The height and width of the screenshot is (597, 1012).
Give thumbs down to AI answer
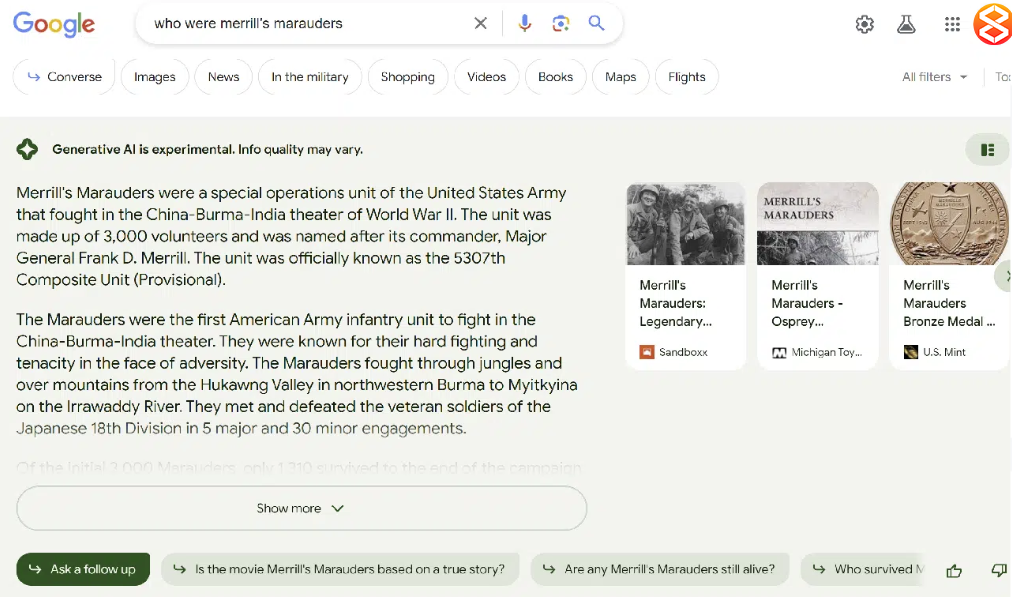pyautogui.click(x=998, y=570)
